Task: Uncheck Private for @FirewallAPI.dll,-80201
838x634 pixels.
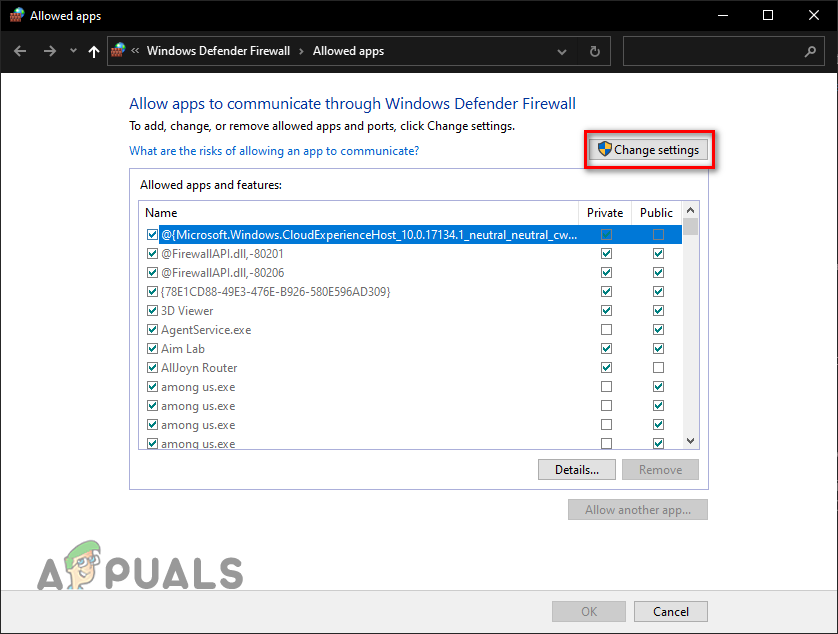Action: pyautogui.click(x=606, y=253)
